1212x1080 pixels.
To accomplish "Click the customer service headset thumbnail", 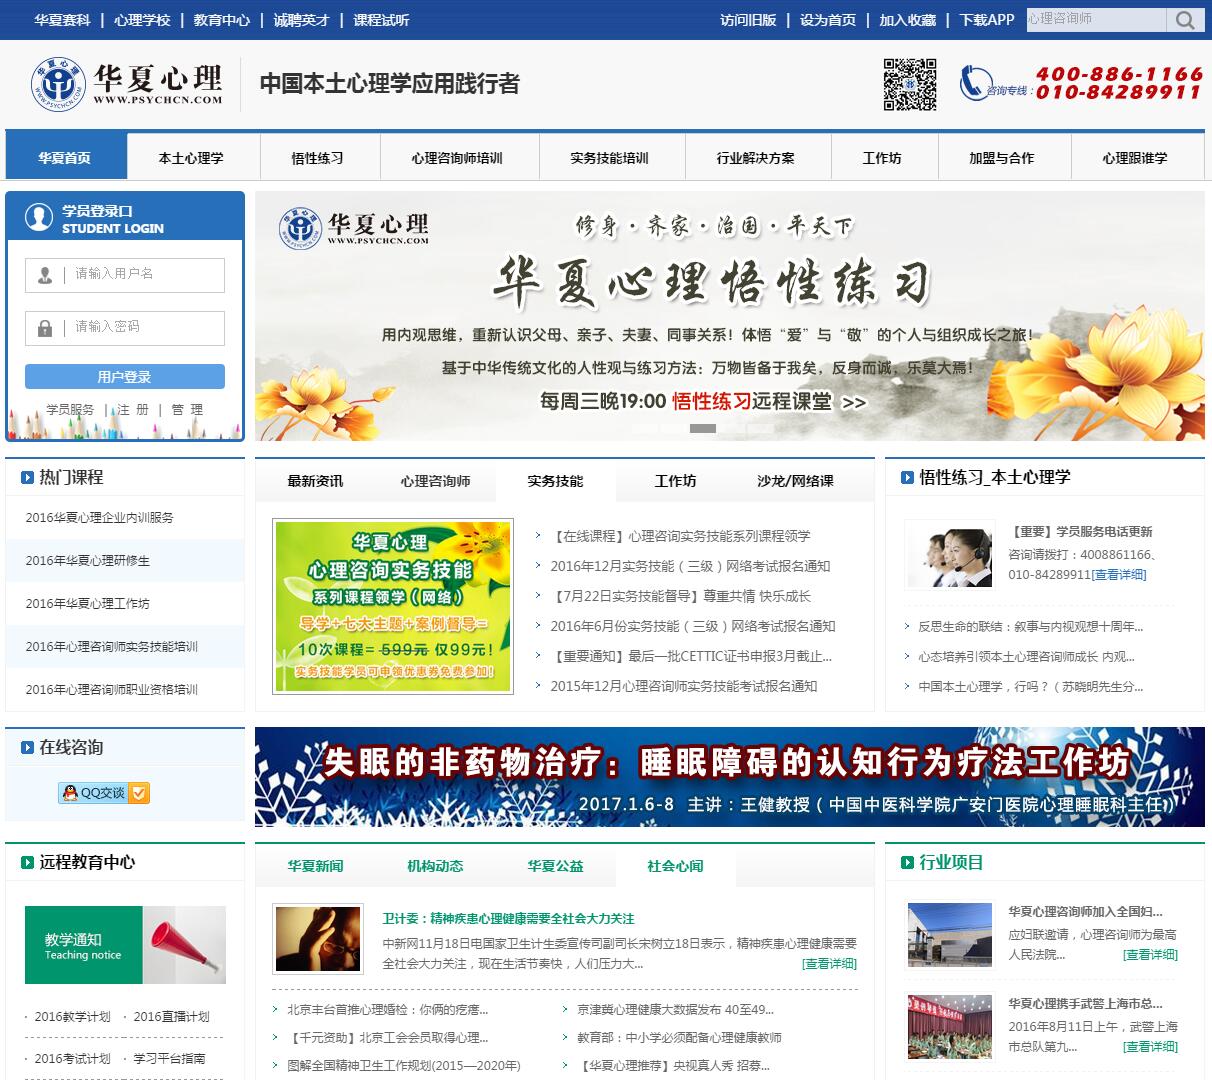I will [950, 558].
